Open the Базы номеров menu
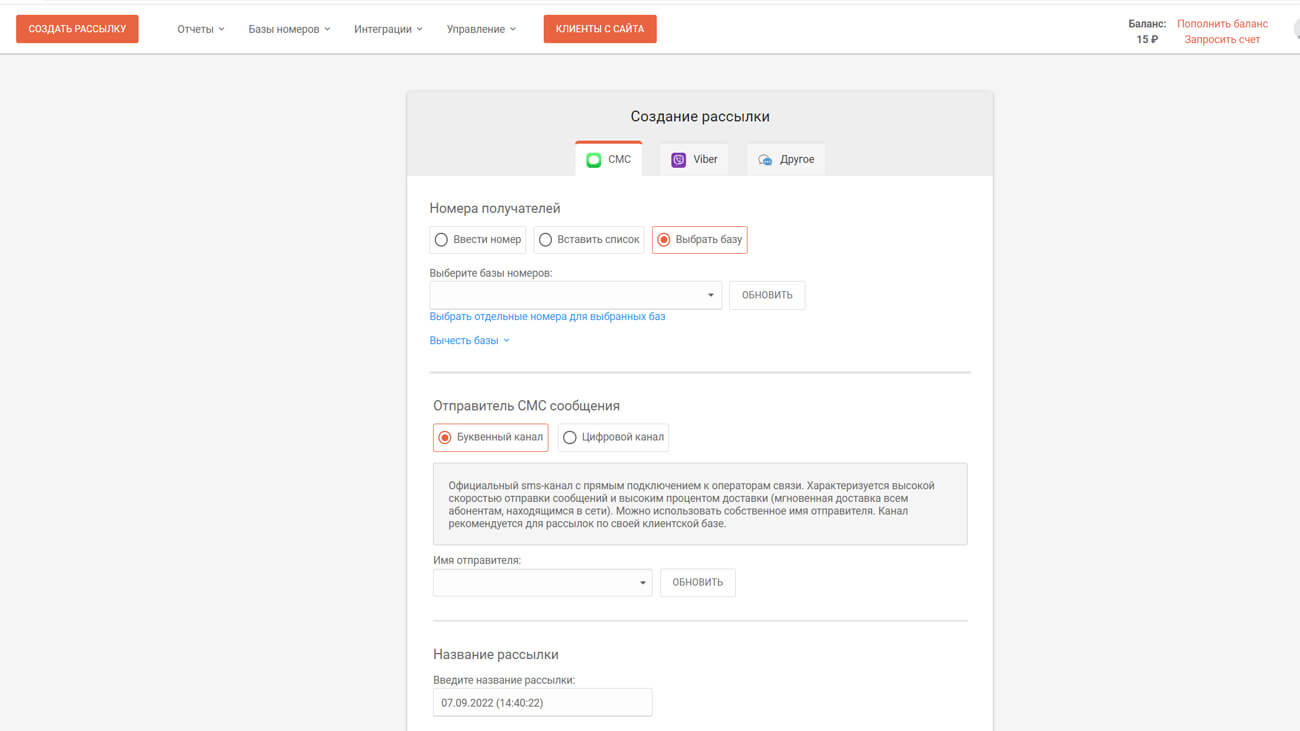Image resolution: width=1300 pixels, height=731 pixels. (x=289, y=29)
